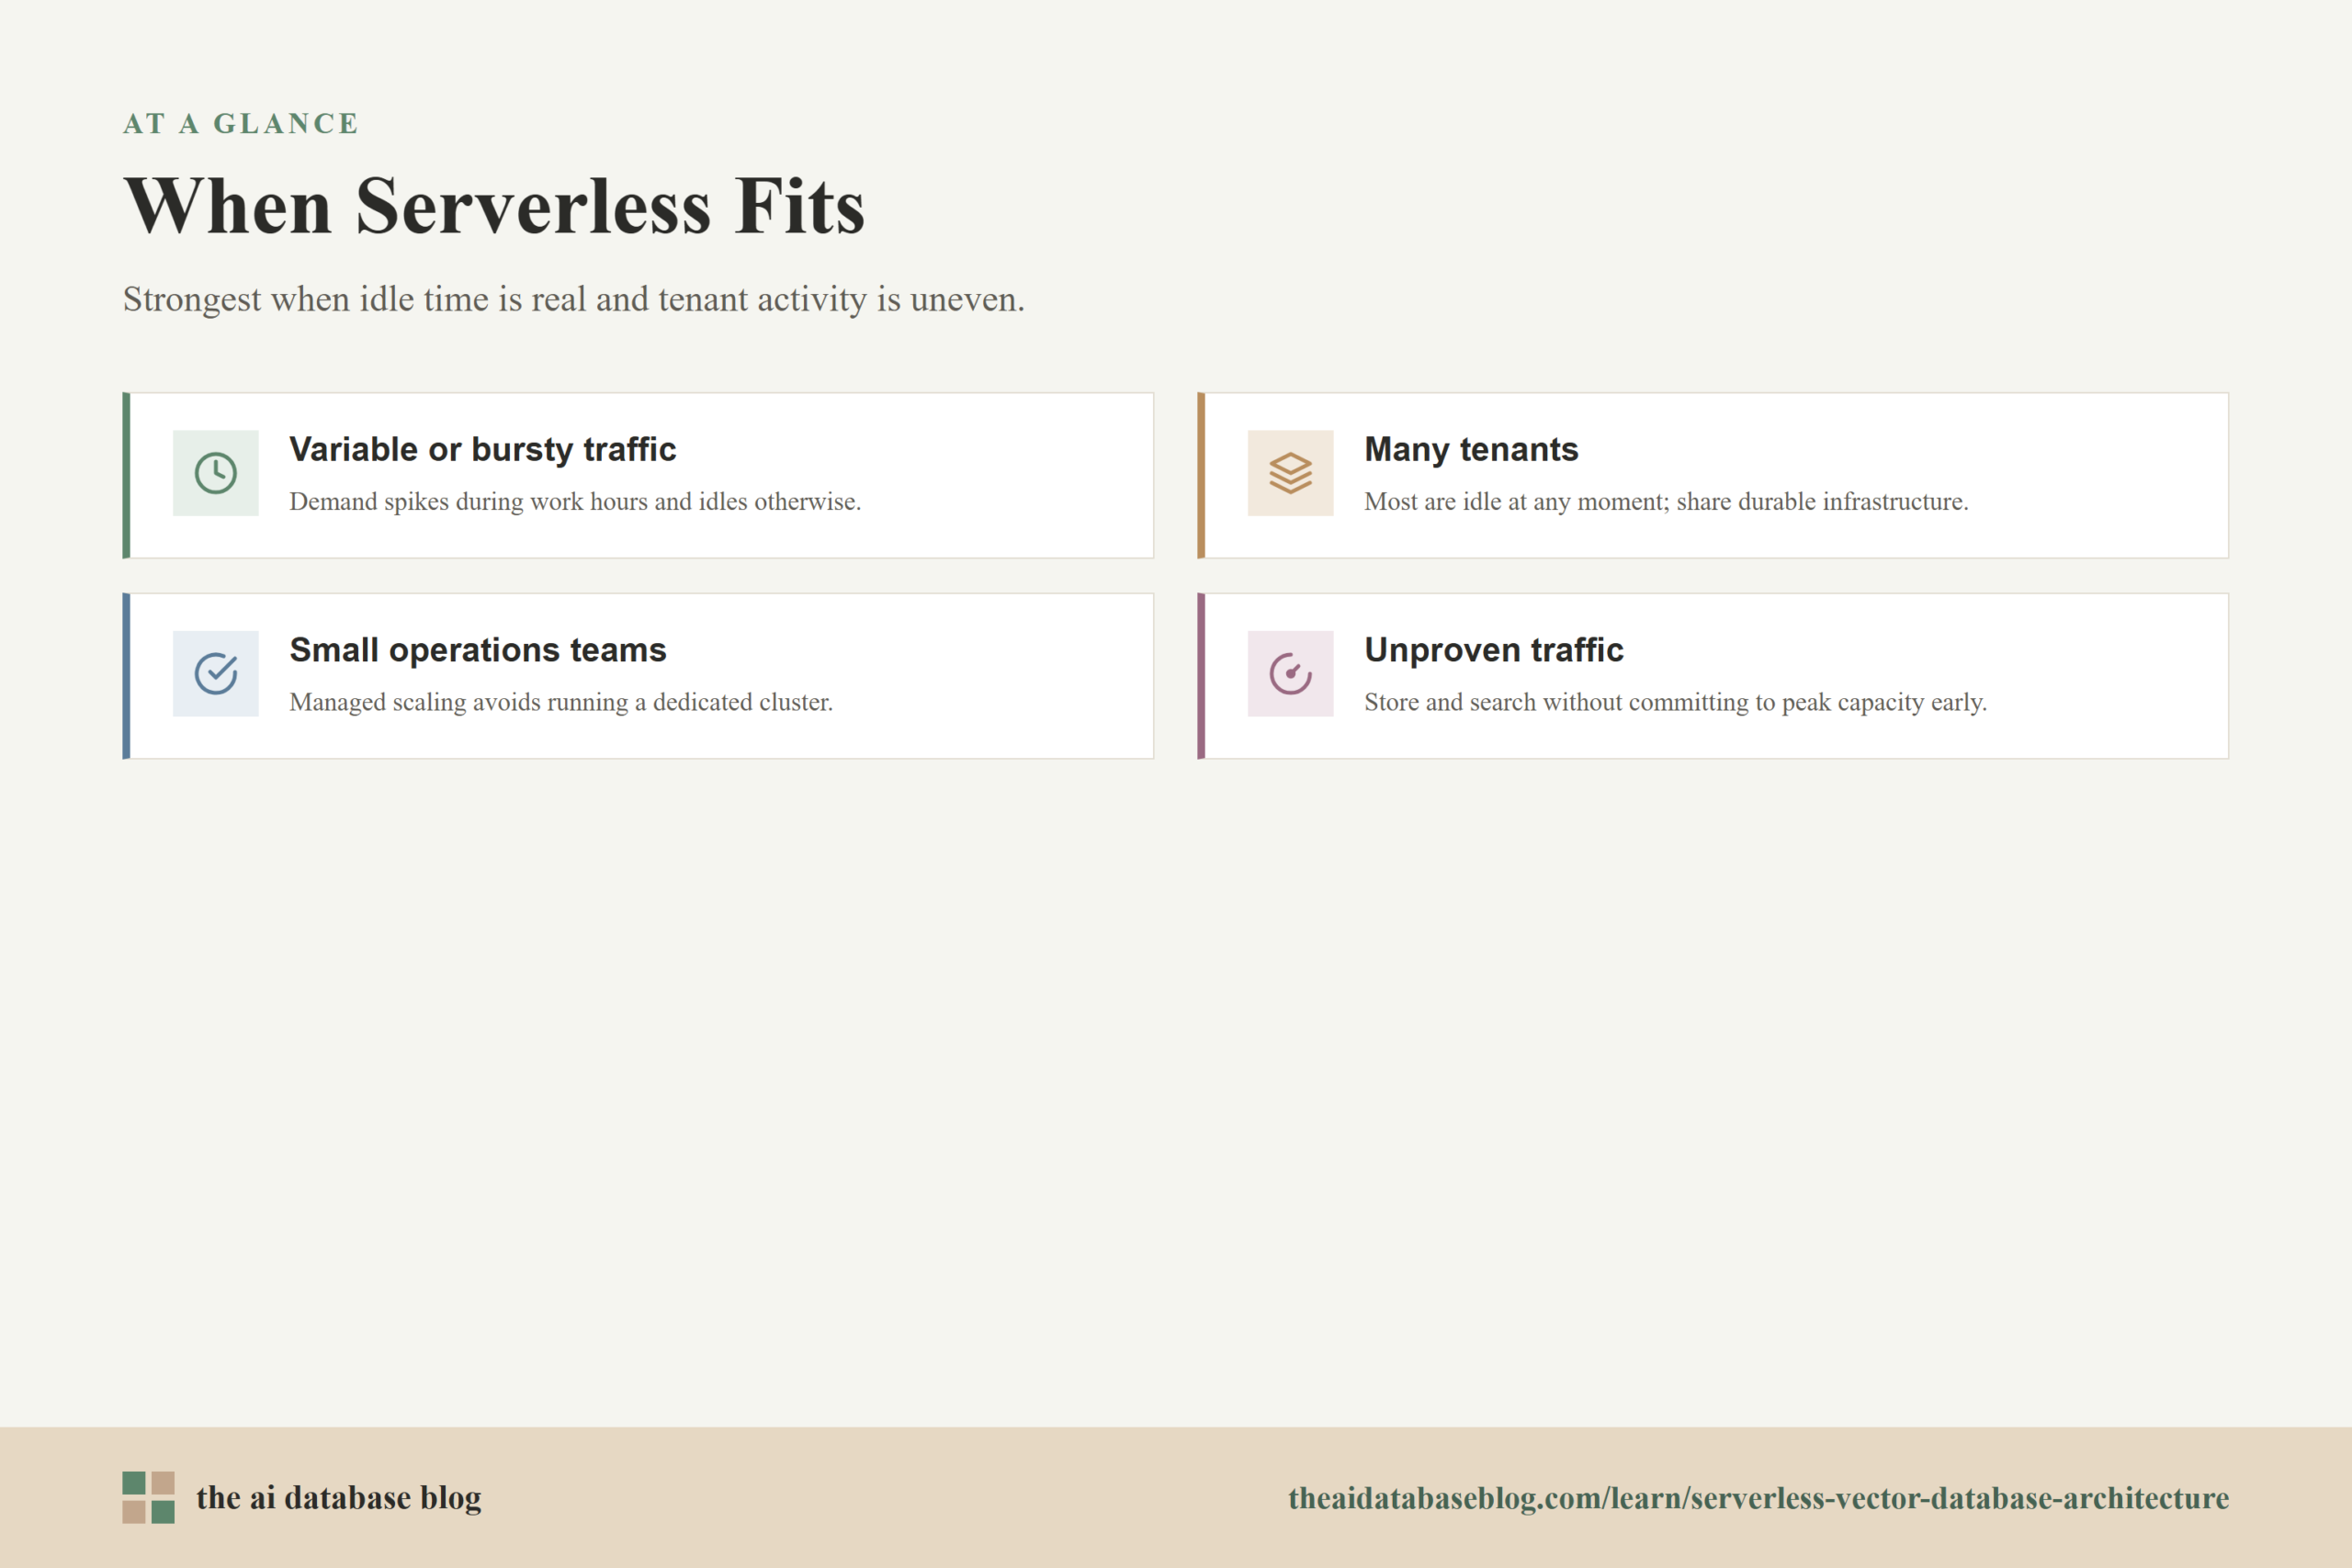Click the gauge icon beside Unproven traffic
The width and height of the screenshot is (2352, 1568).
tap(1290, 673)
